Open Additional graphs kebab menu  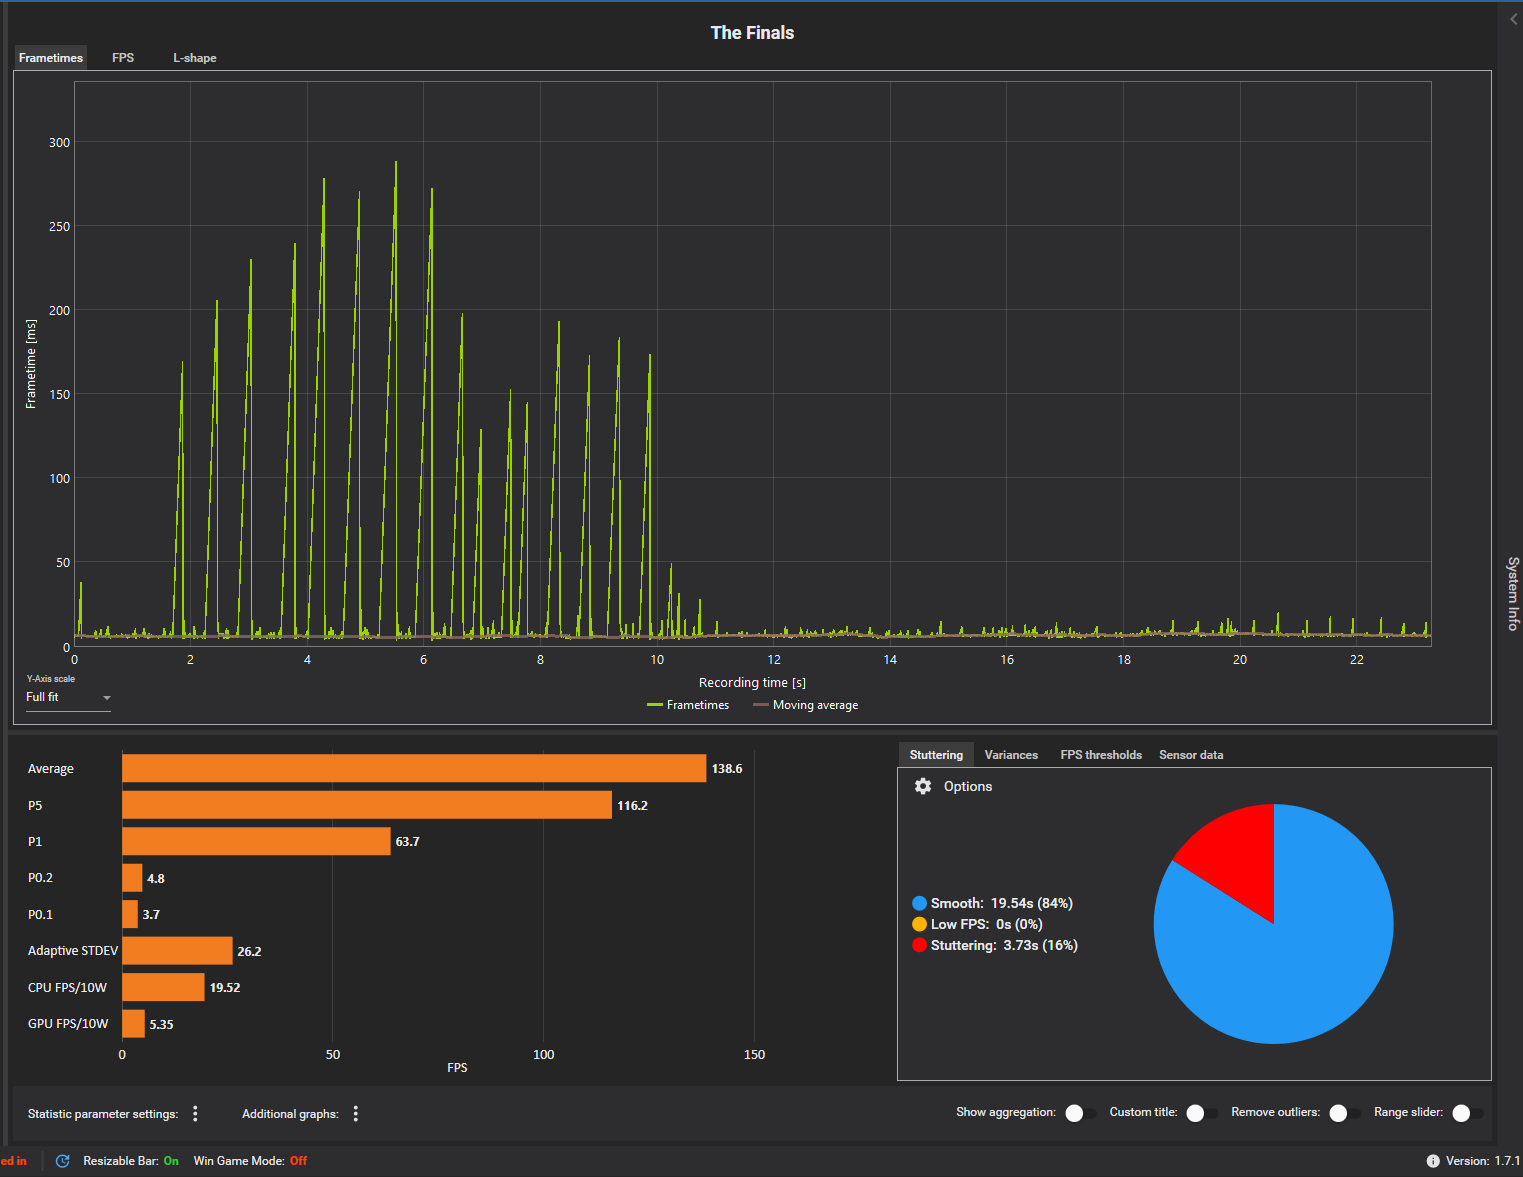coord(356,1113)
